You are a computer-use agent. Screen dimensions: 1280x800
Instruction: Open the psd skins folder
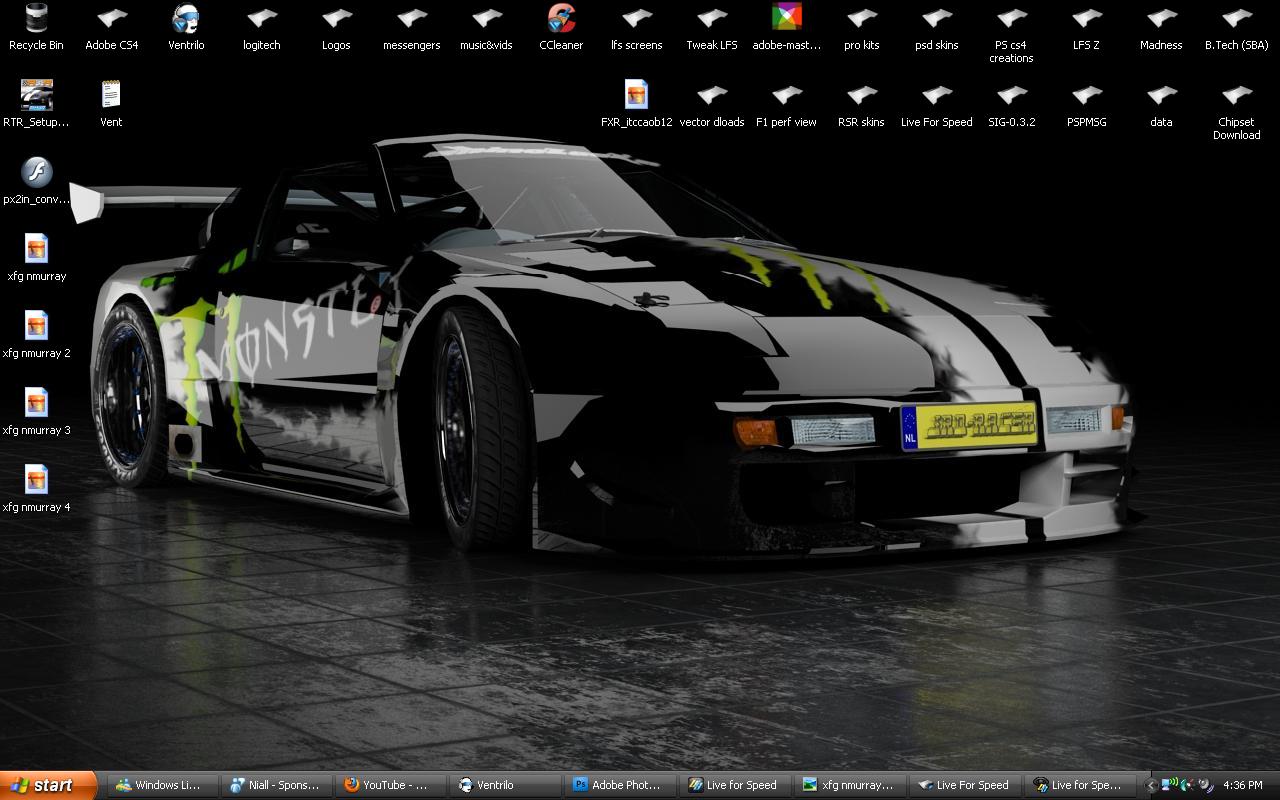click(x=936, y=27)
